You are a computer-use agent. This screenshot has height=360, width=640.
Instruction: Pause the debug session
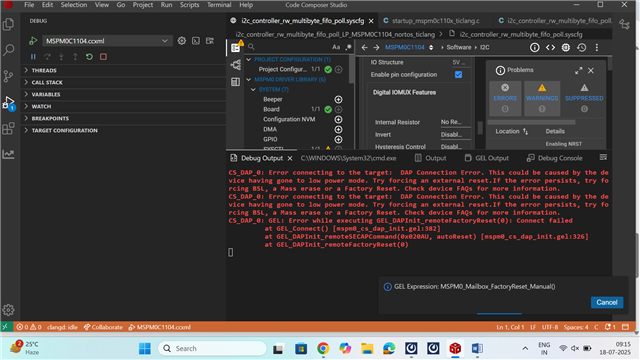pos(33,57)
